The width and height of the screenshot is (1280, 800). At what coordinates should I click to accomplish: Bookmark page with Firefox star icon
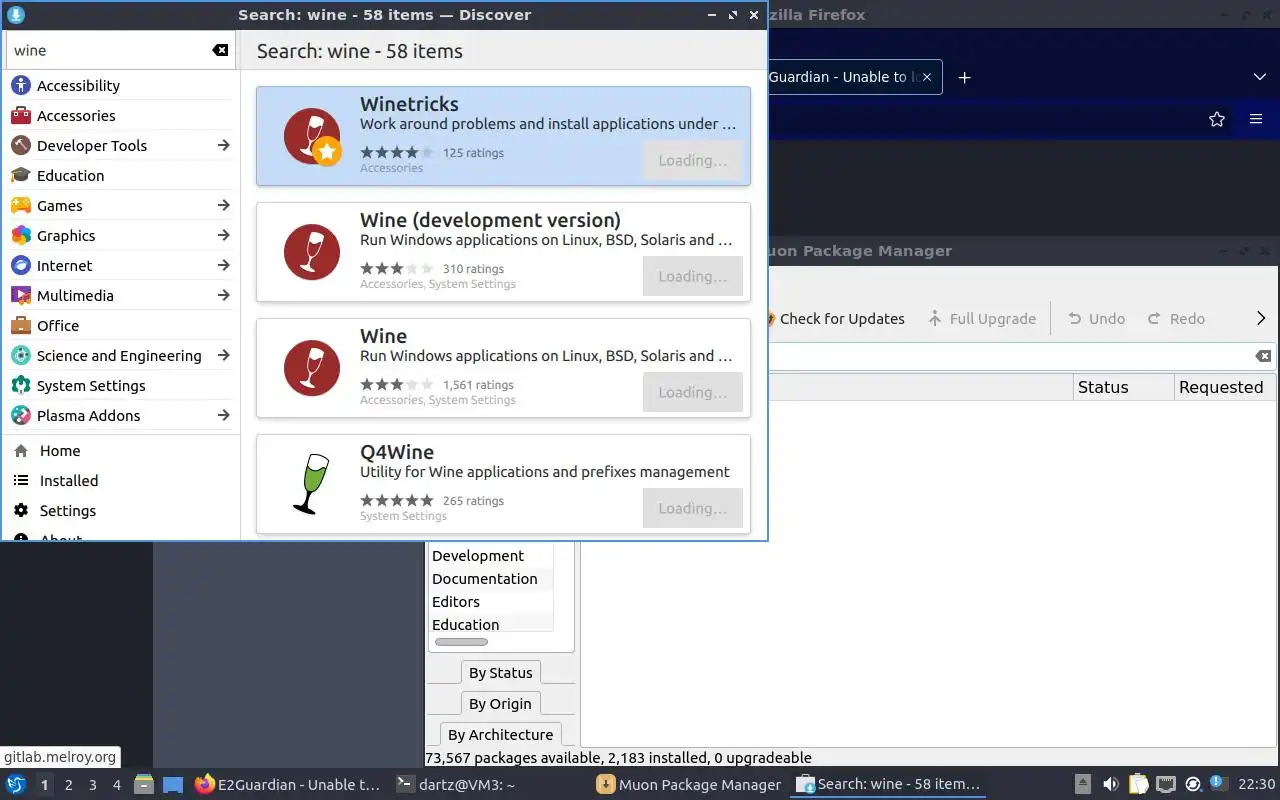pyautogui.click(x=1217, y=119)
